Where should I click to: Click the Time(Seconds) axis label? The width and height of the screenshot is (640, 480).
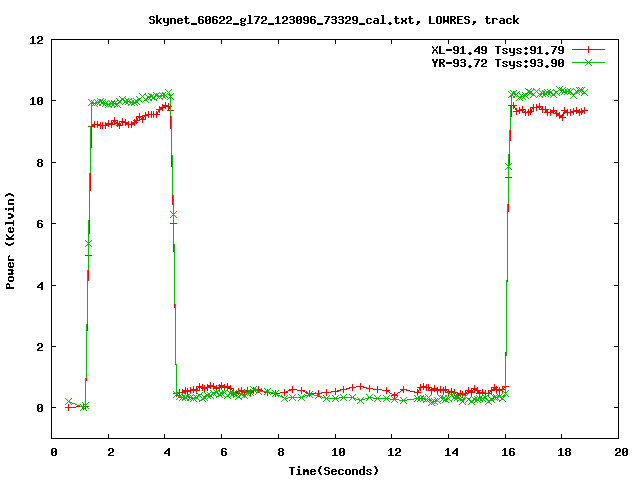point(334,471)
